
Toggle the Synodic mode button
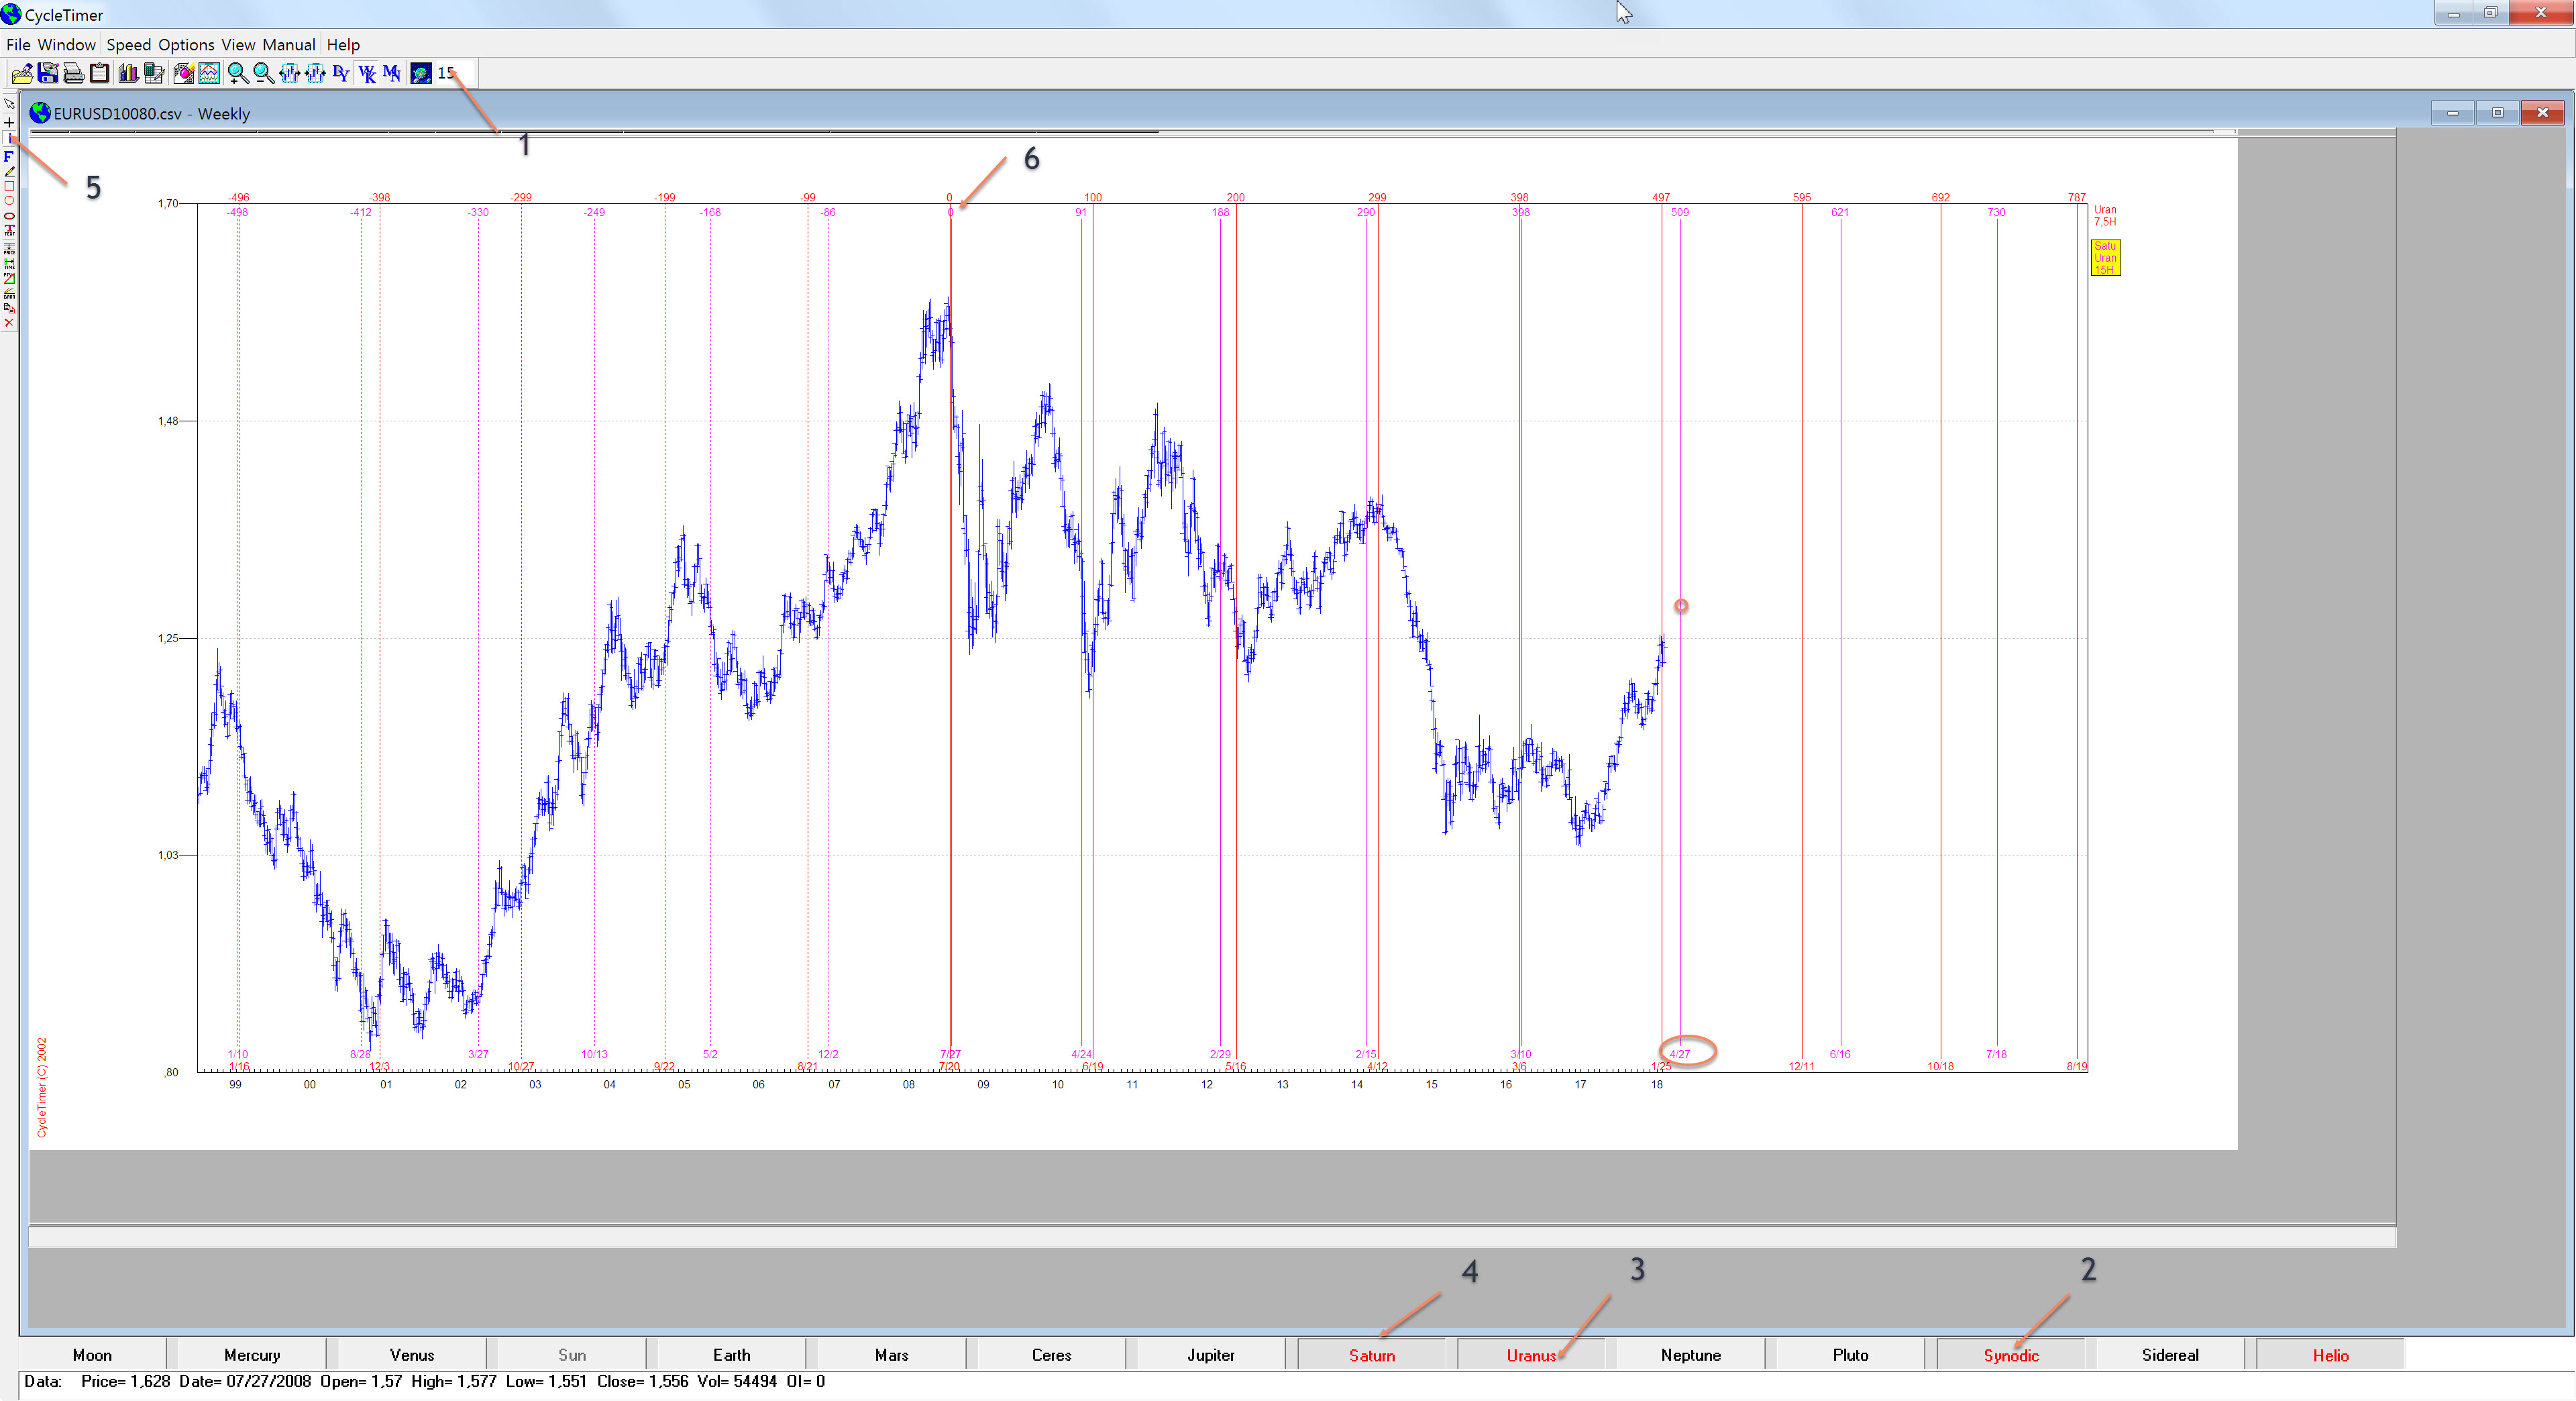point(2010,1355)
